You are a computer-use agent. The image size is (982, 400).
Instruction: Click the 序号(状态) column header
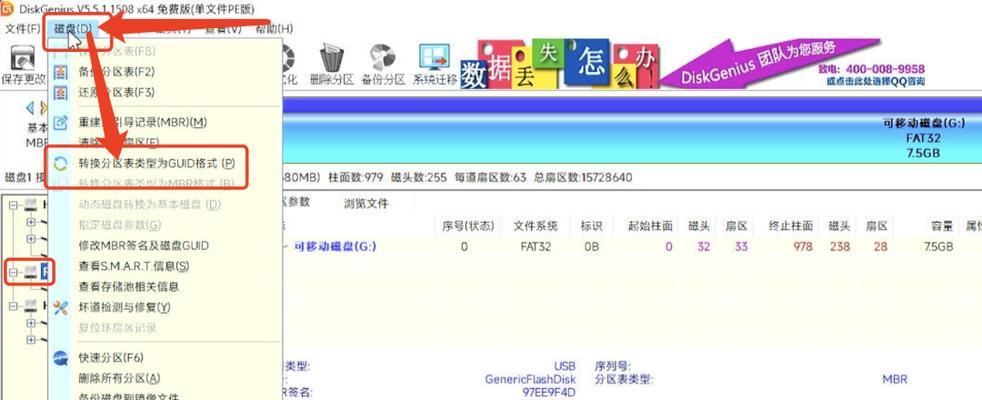(x=468, y=226)
